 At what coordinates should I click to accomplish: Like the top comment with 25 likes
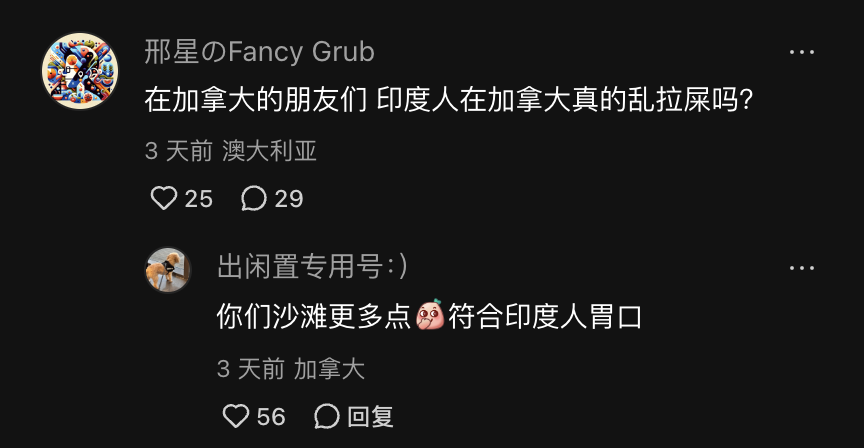(x=164, y=198)
